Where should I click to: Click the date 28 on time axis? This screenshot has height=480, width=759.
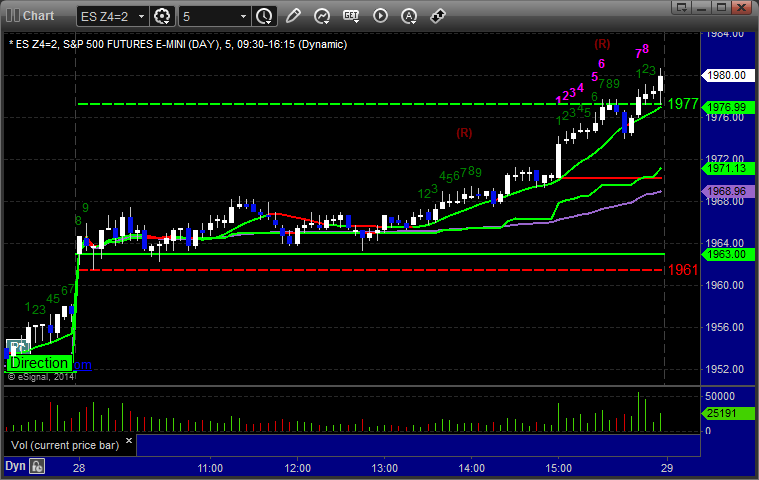coord(79,468)
